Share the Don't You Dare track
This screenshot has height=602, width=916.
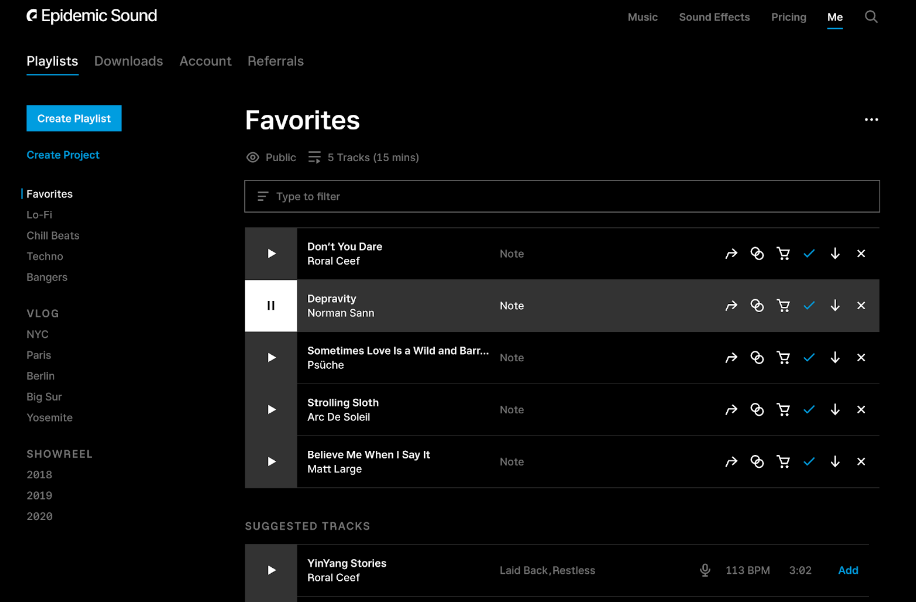click(x=731, y=254)
